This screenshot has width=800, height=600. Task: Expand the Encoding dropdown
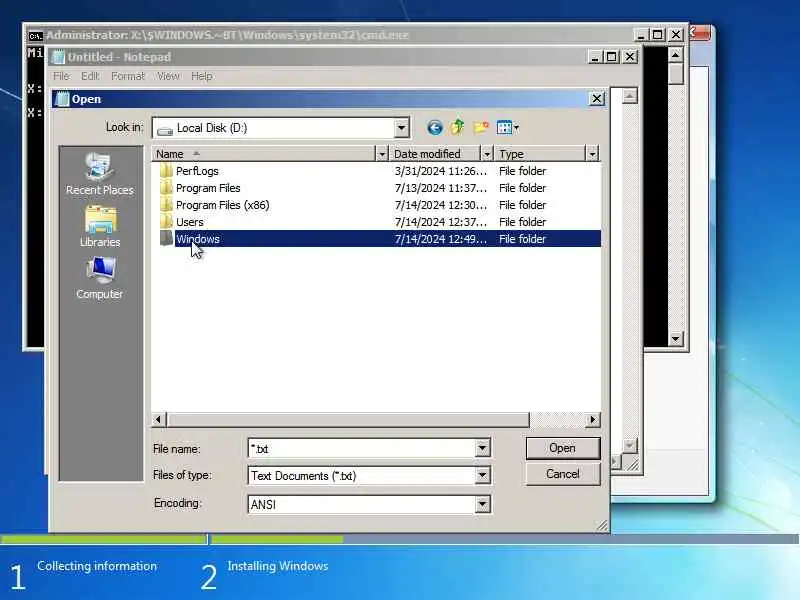point(482,504)
